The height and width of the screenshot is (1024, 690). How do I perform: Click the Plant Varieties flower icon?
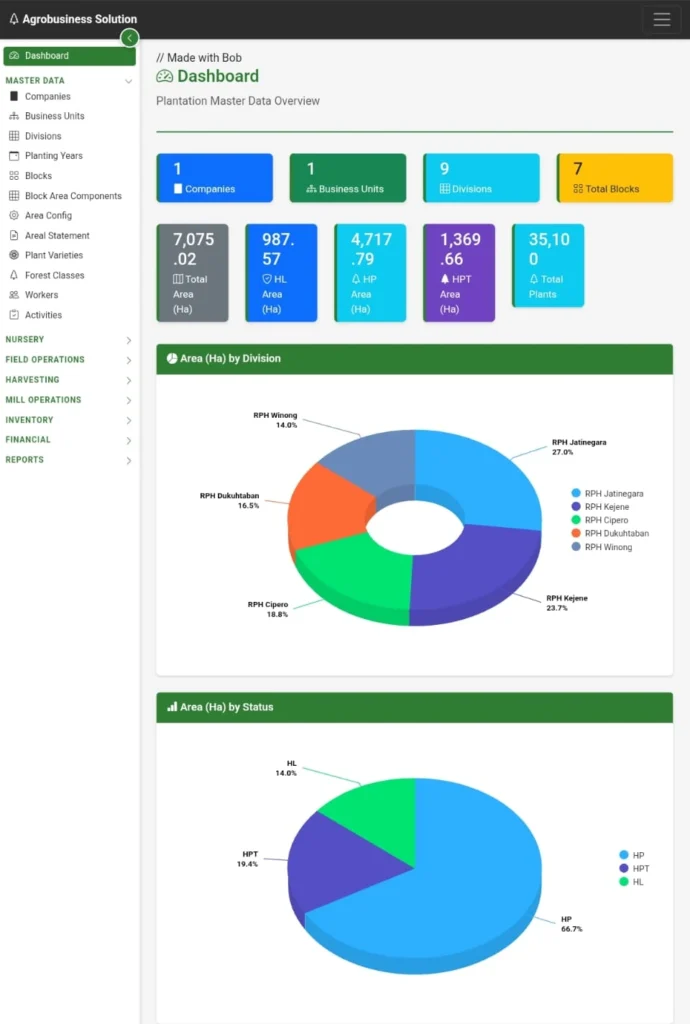[x=14, y=255]
